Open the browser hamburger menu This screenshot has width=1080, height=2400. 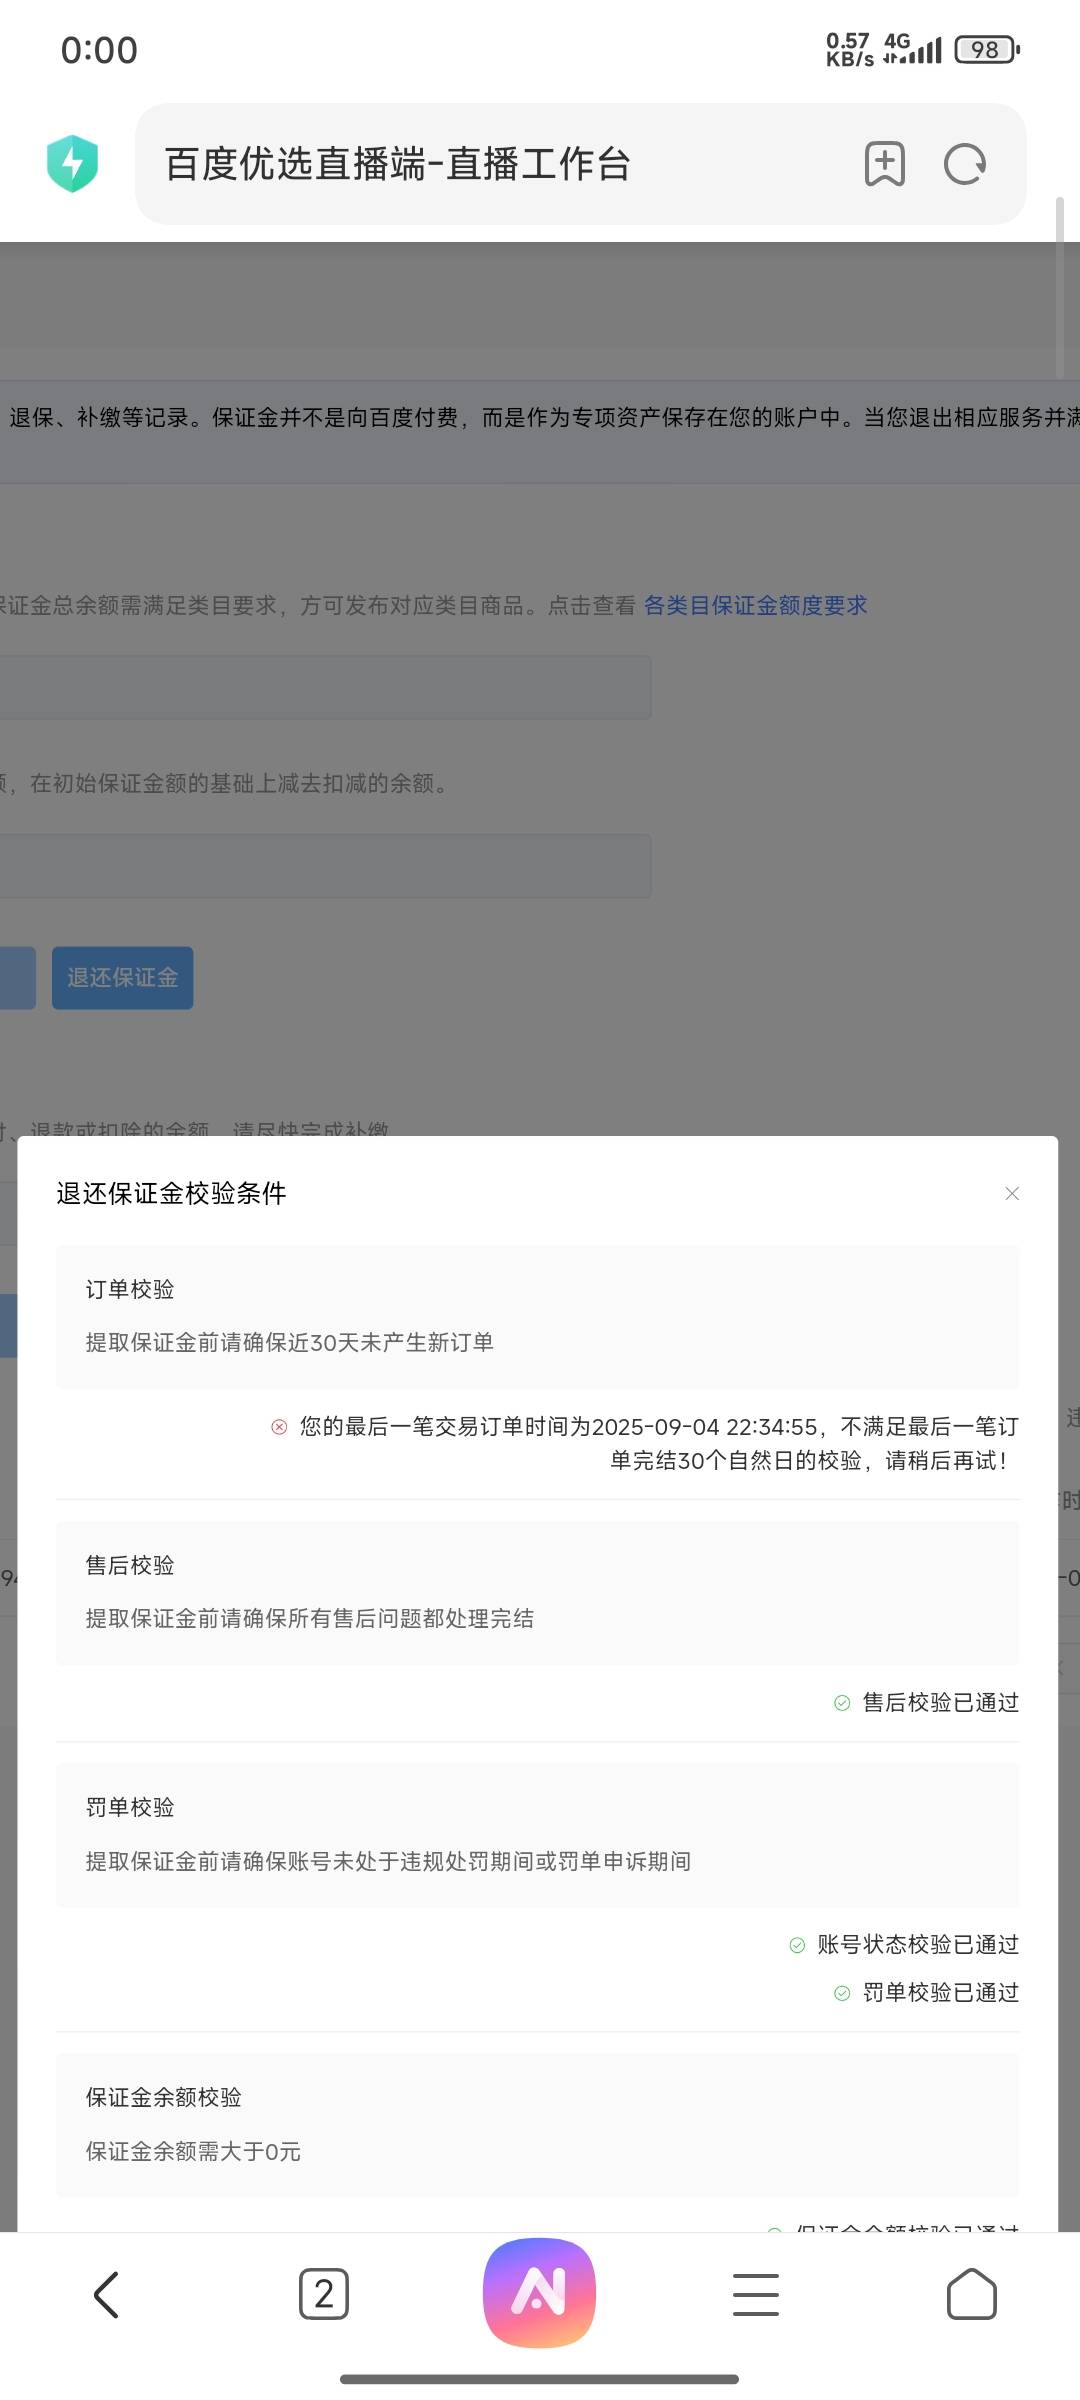[755, 2294]
